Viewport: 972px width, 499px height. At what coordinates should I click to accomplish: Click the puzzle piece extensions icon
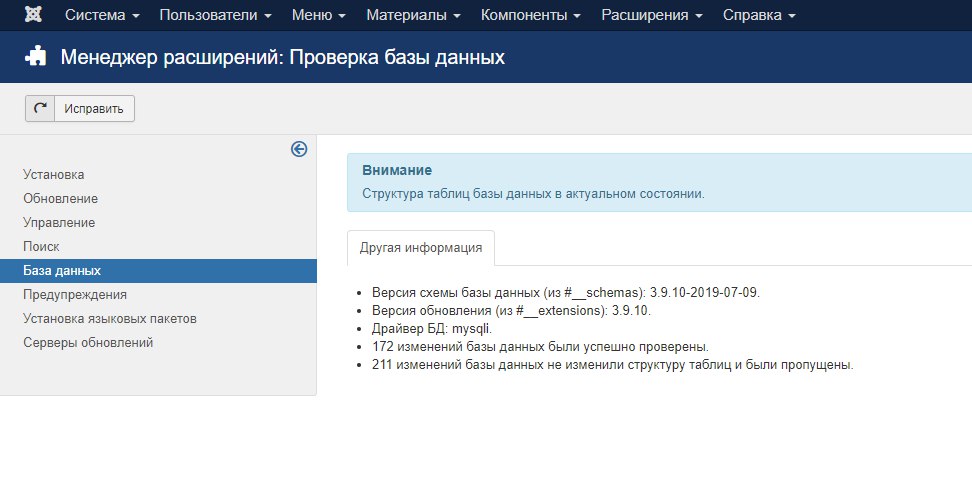(x=35, y=56)
